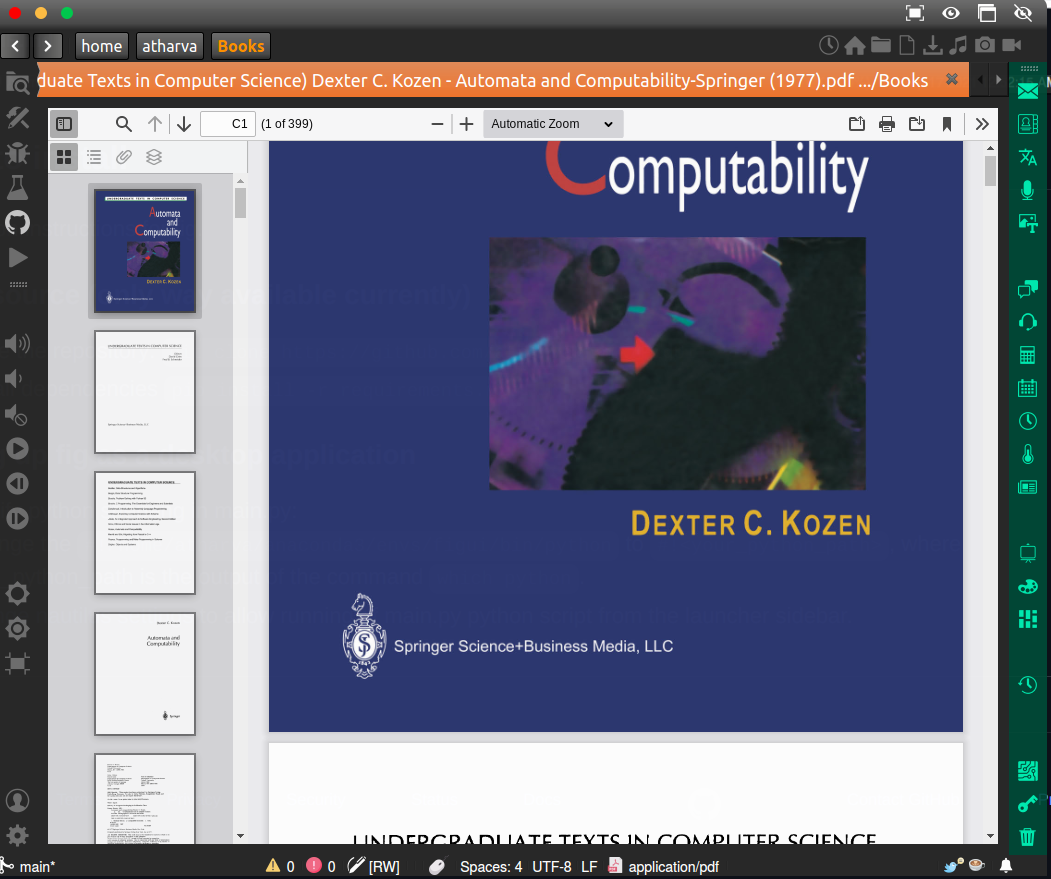Open the Automatic Zoom dropdown
1051x879 pixels.
point(553,124)
